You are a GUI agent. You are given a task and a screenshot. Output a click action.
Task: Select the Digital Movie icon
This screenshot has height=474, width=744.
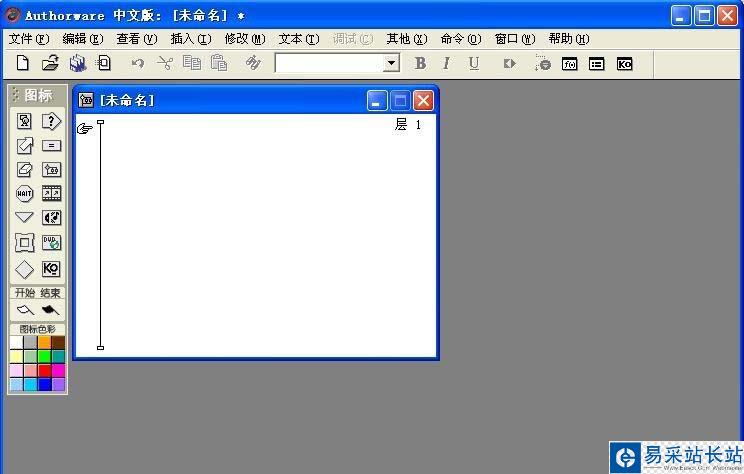point(51,193)
